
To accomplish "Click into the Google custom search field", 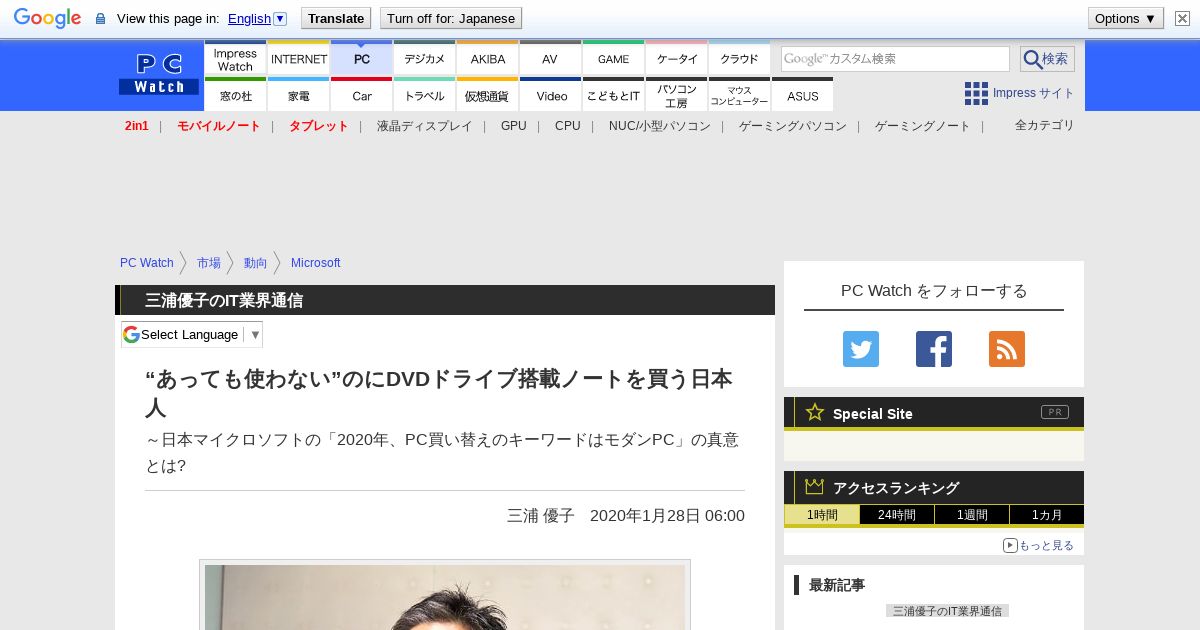I will [895, 59].
